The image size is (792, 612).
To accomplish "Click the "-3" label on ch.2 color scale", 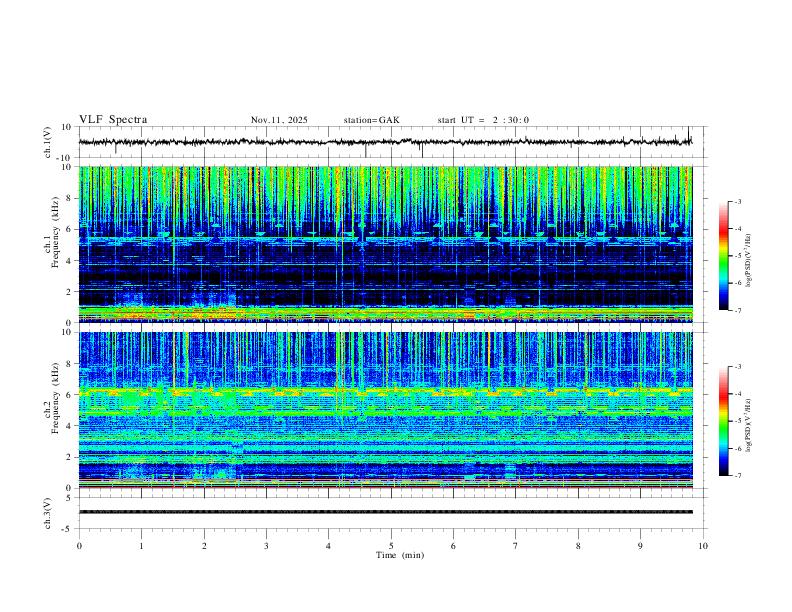I will (x=737, y=367).
